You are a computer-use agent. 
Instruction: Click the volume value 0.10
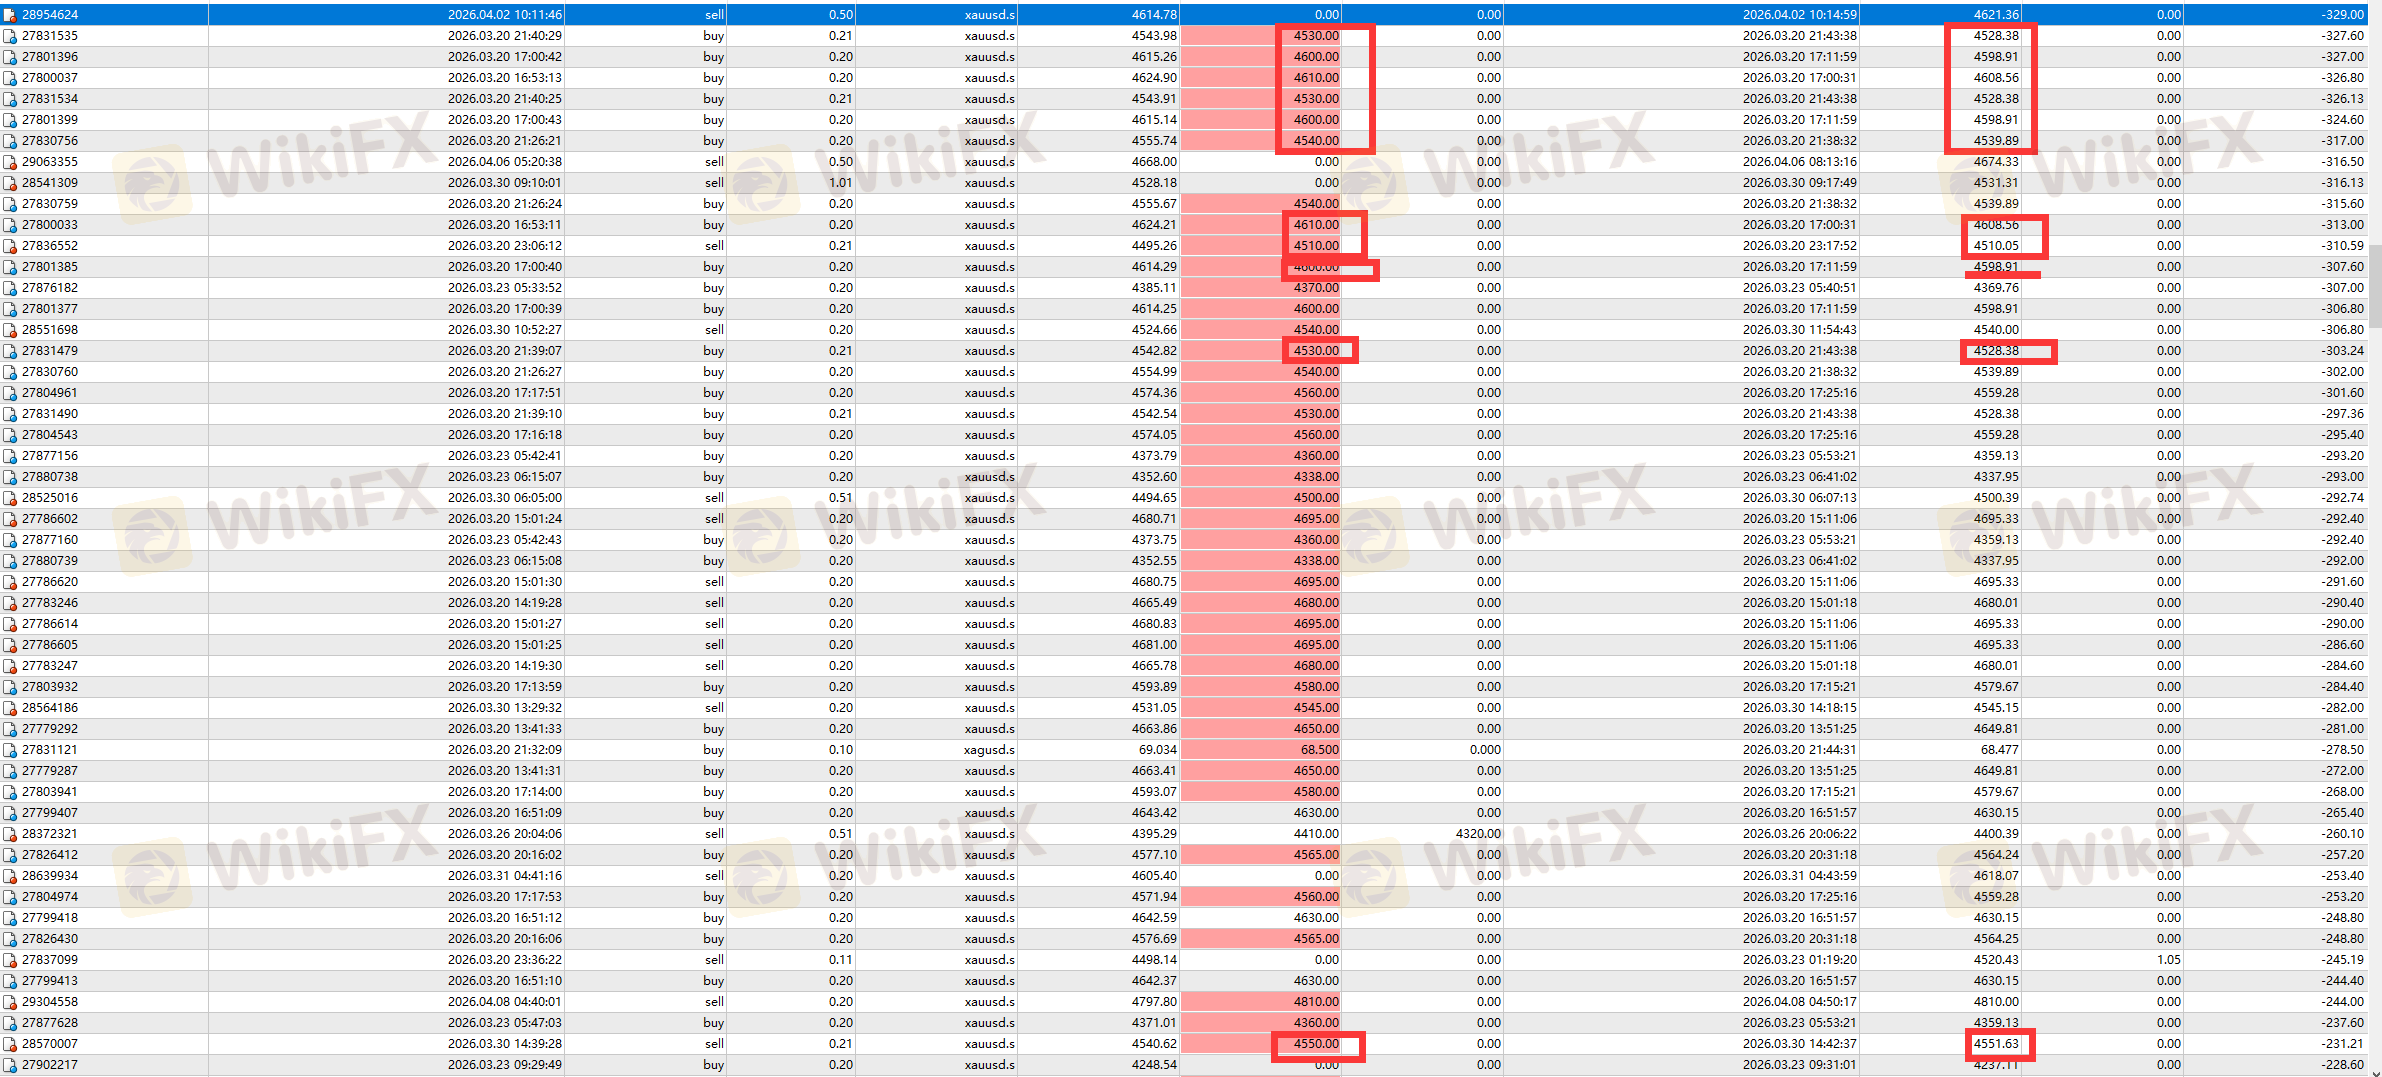click(x=840, y=750)
